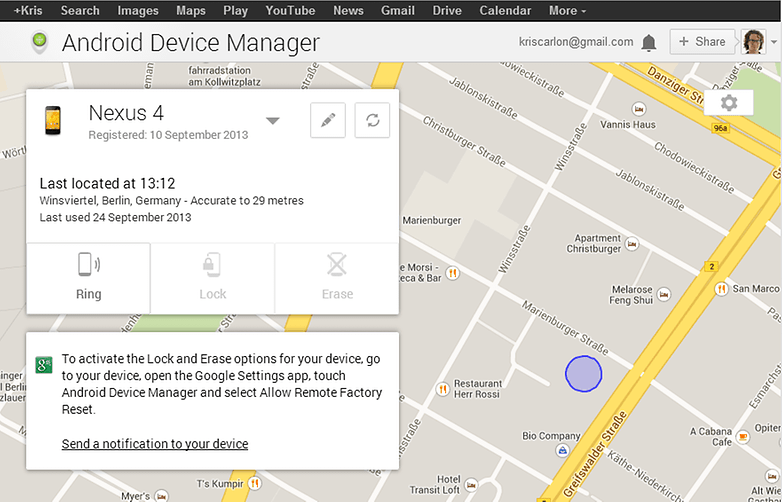Click the Lock device option
782x502 pixels.
[x=212, y=278]
